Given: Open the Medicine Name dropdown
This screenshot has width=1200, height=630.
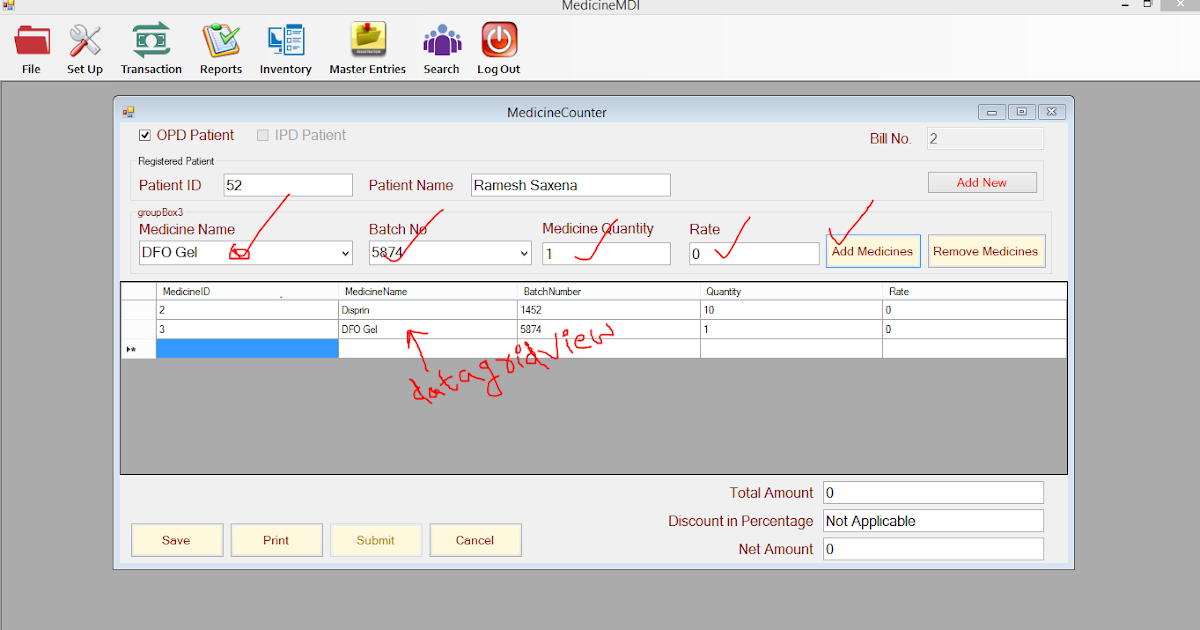Looking at the screenshot, I should tap(344, 253).
